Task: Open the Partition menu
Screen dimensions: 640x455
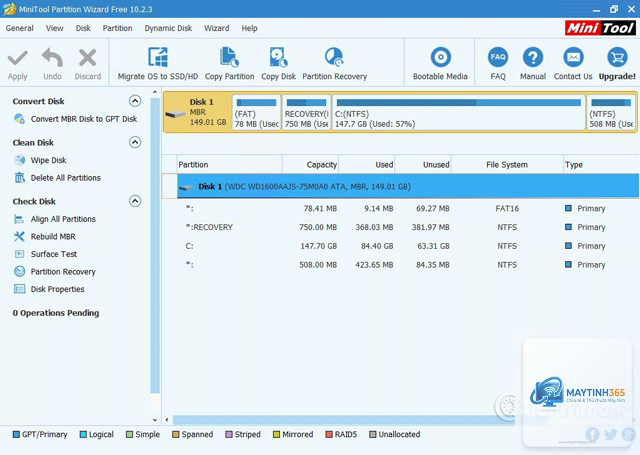Action: click(117, 28)
